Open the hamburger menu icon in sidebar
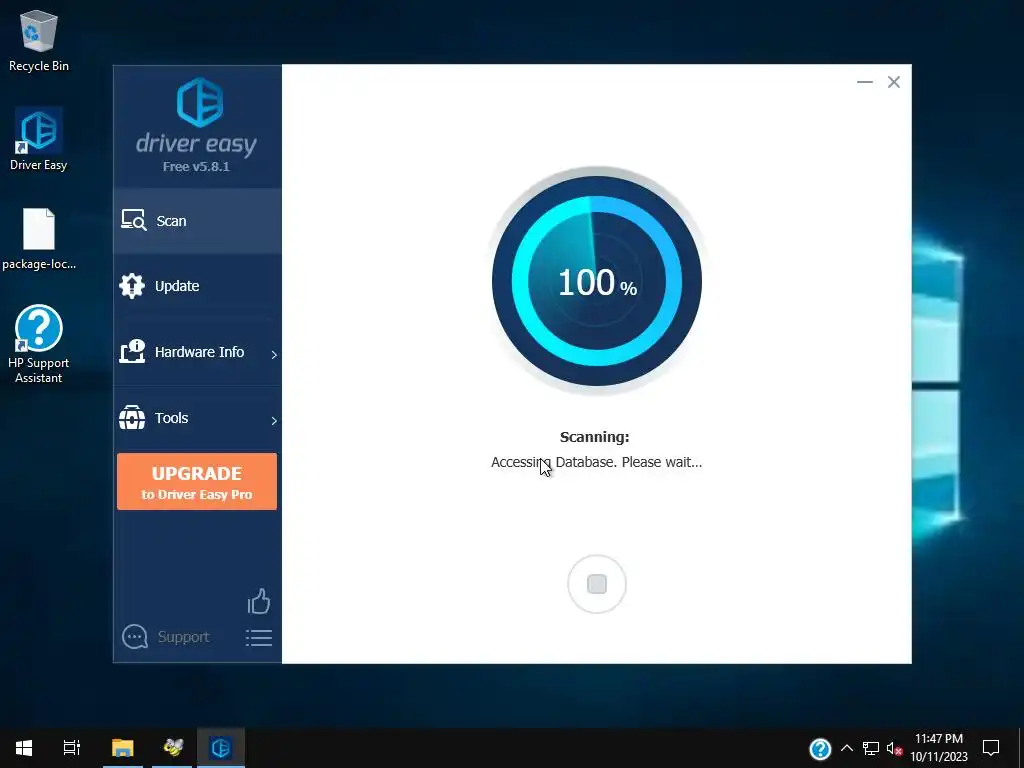Viewport: 1024px width, 768px height. [x=259, y=638]
